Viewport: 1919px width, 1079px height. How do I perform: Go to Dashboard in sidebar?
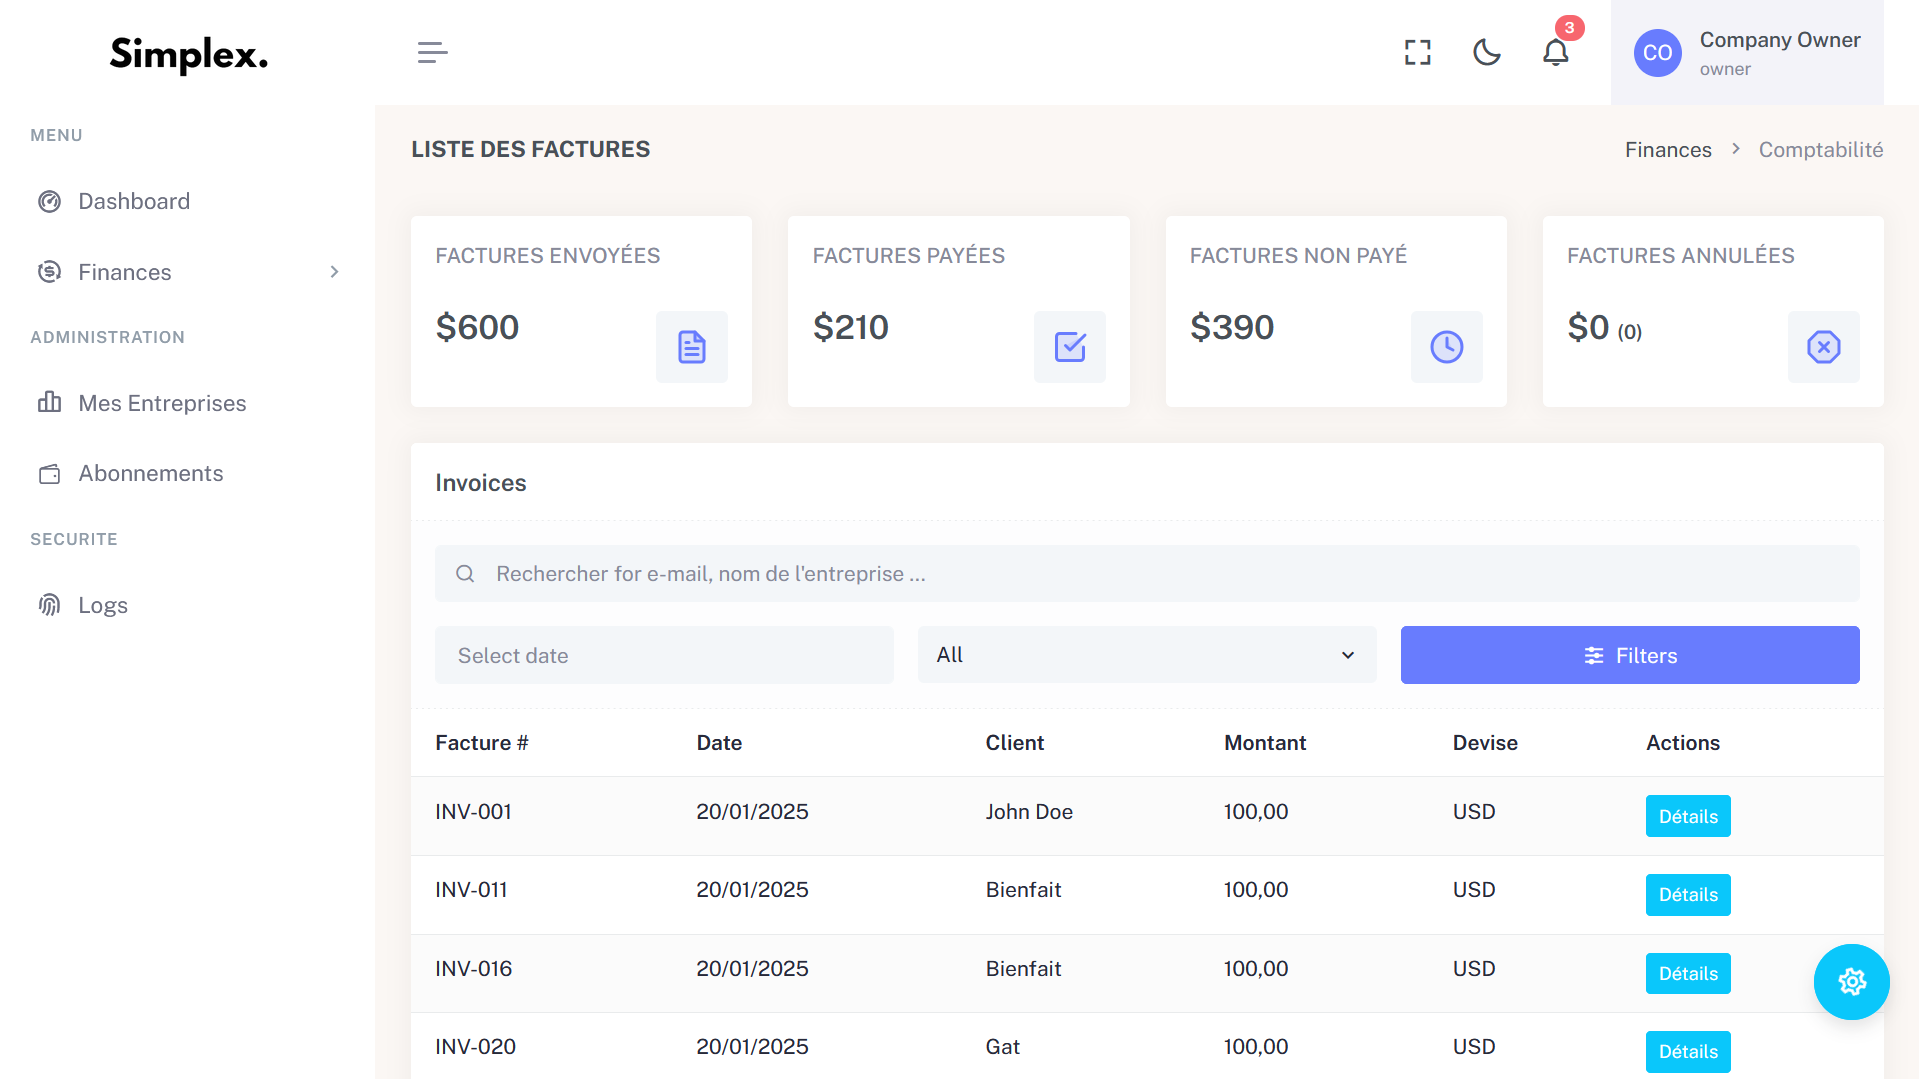pyautogui.click(x=134, y=201)
